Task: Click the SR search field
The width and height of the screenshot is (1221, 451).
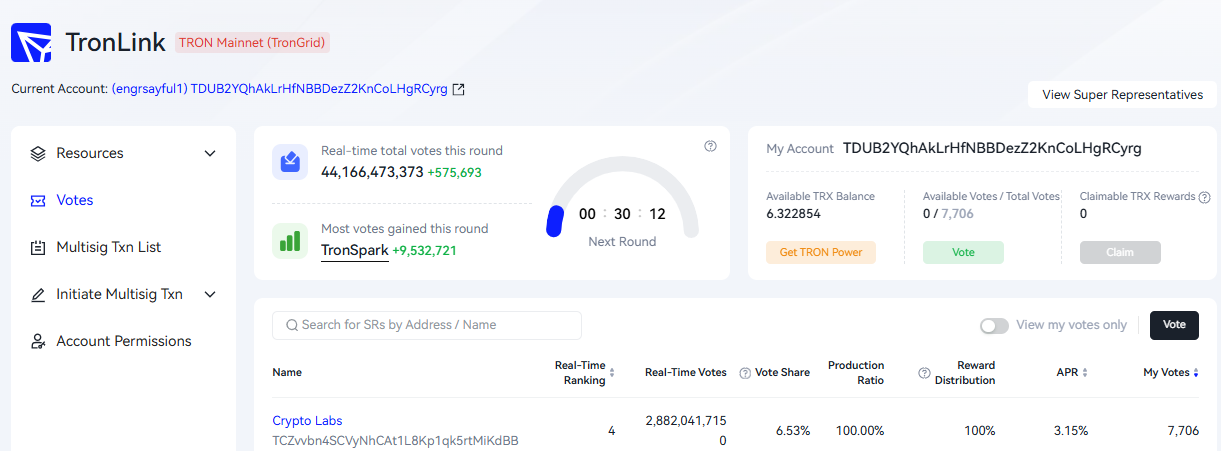Action: tap(427, 325)
